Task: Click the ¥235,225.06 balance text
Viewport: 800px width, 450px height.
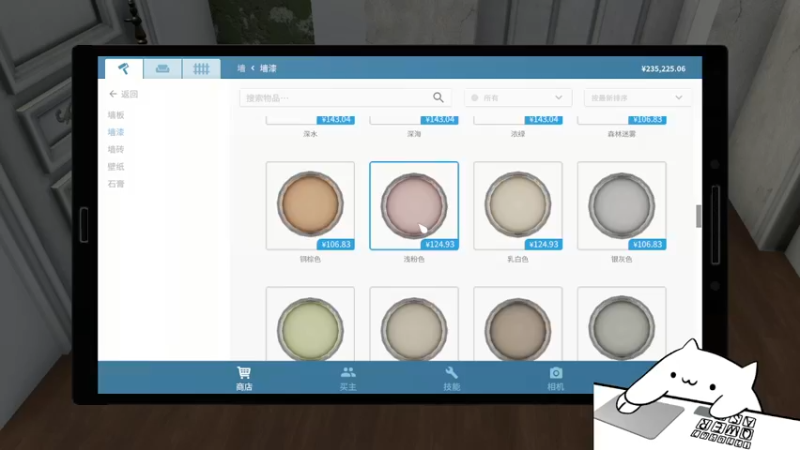Action: click(x=663, y=69)
